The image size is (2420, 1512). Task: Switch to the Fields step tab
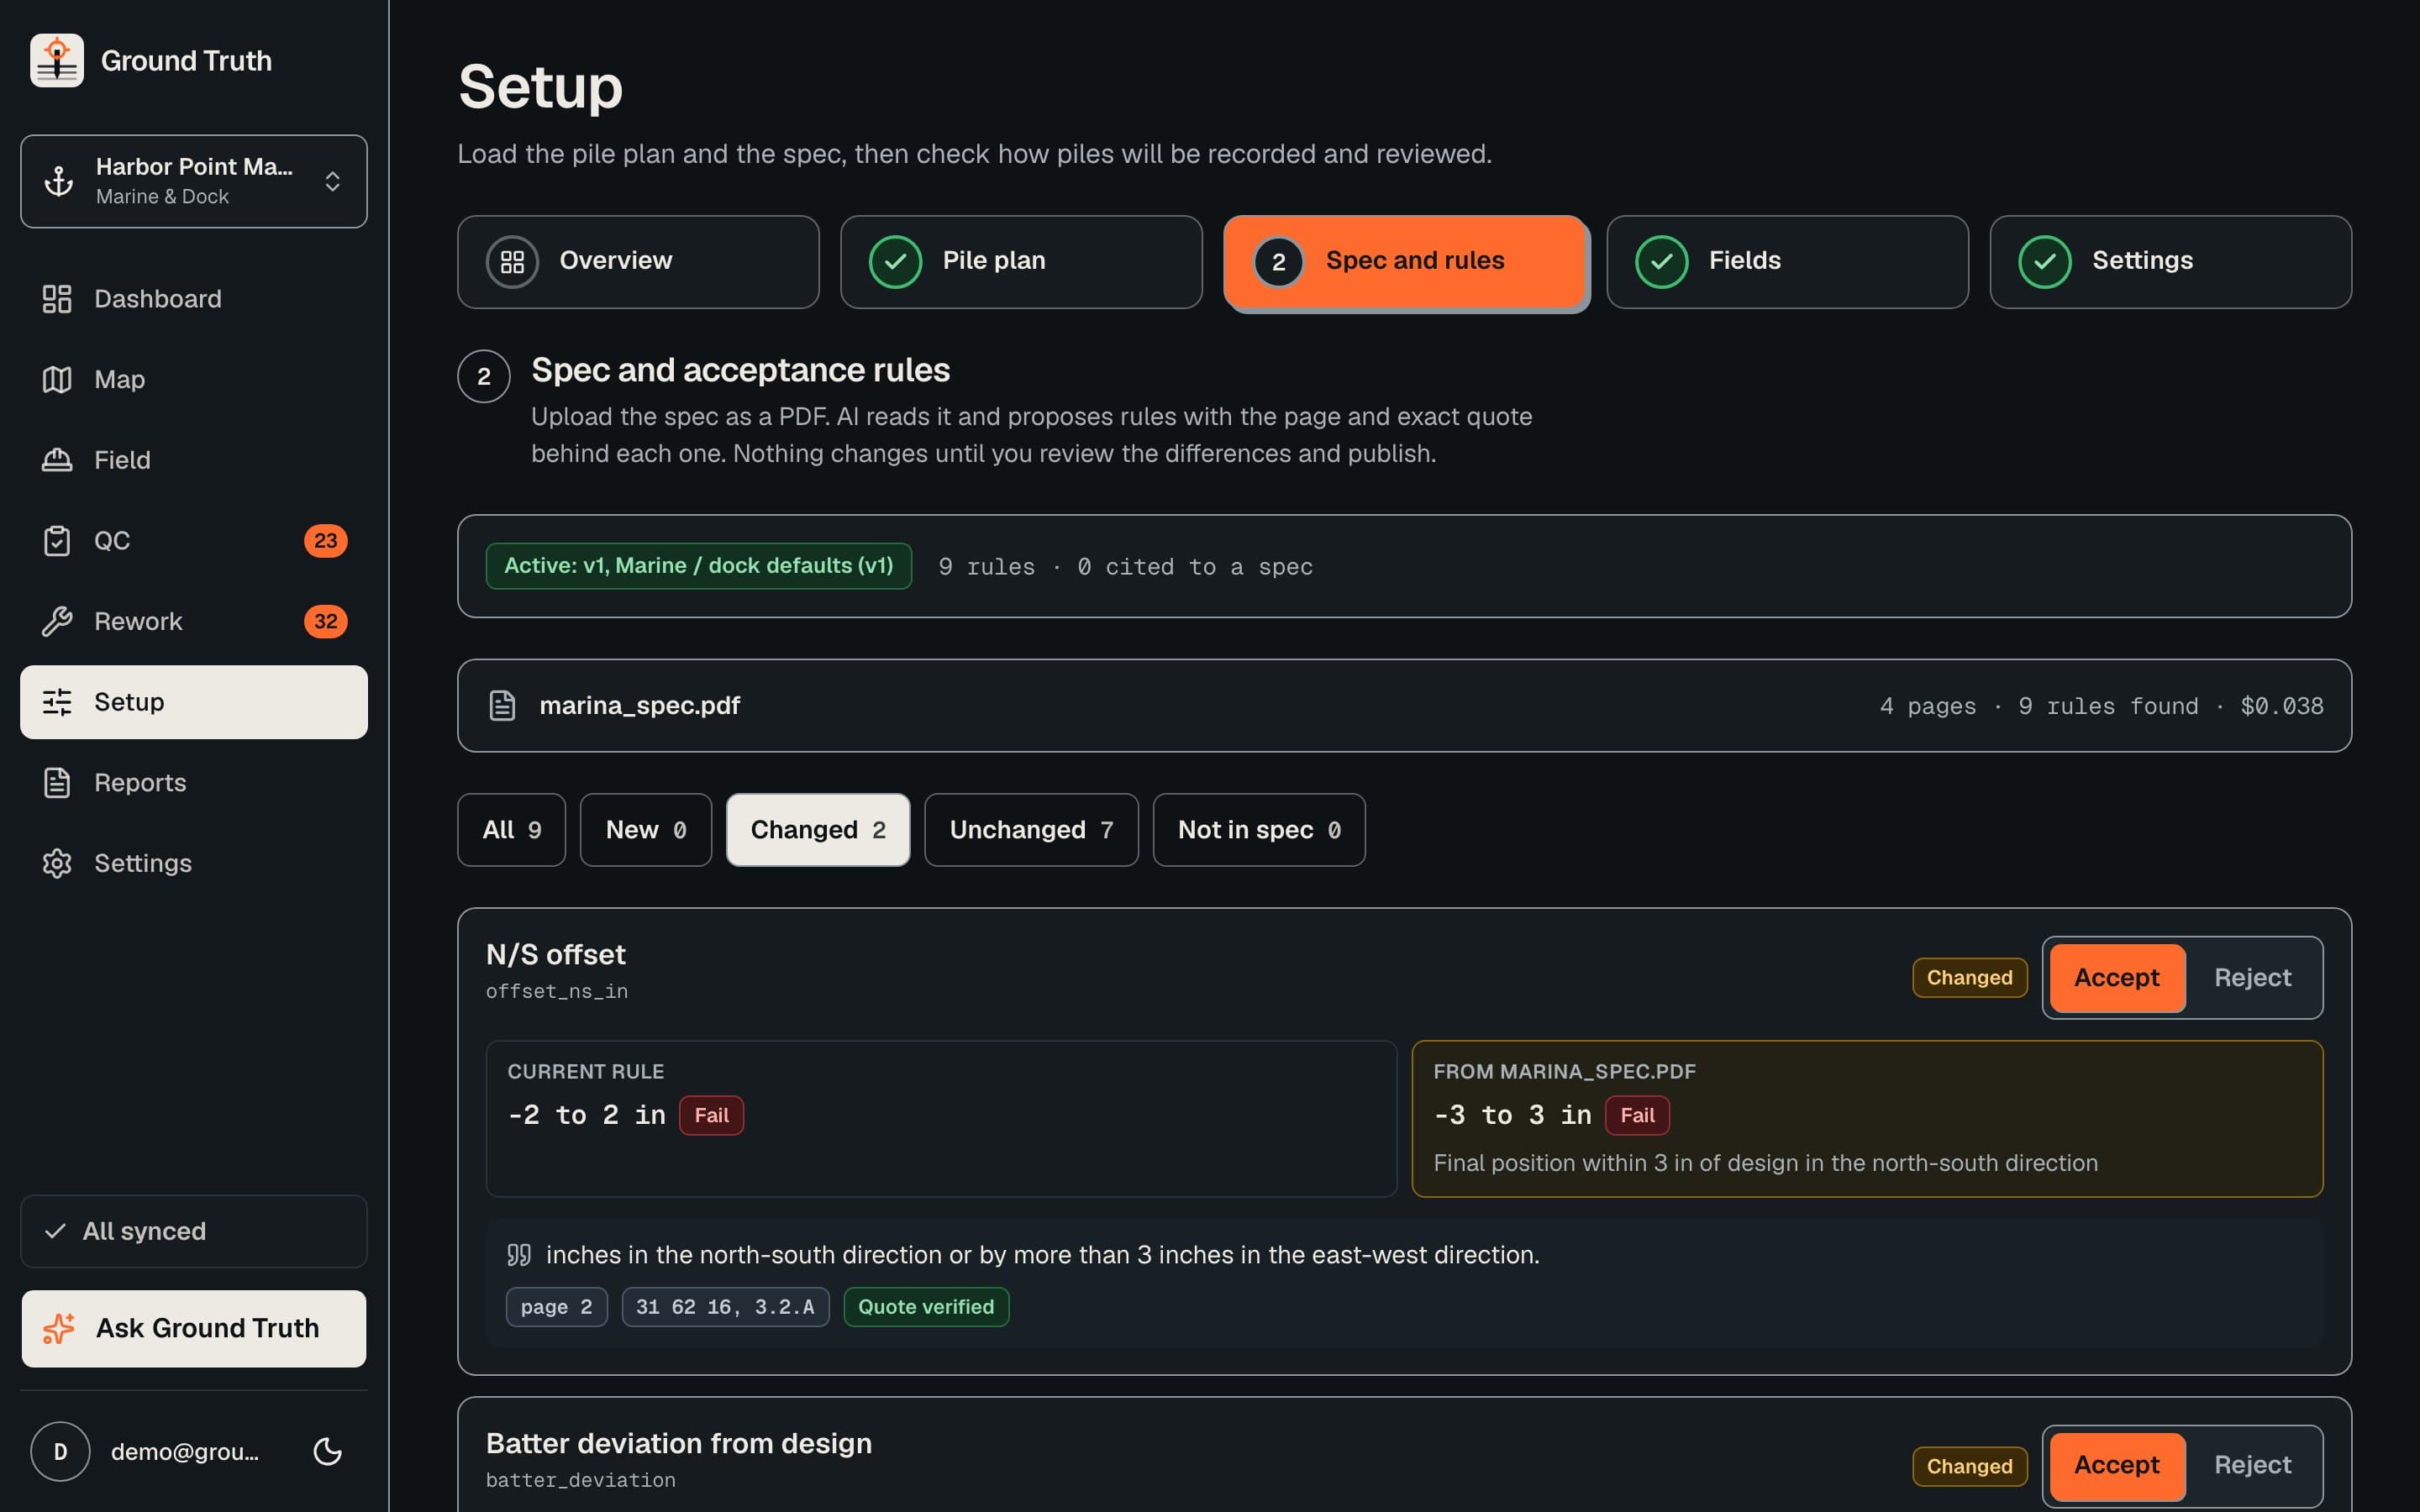coord(1788,262)
